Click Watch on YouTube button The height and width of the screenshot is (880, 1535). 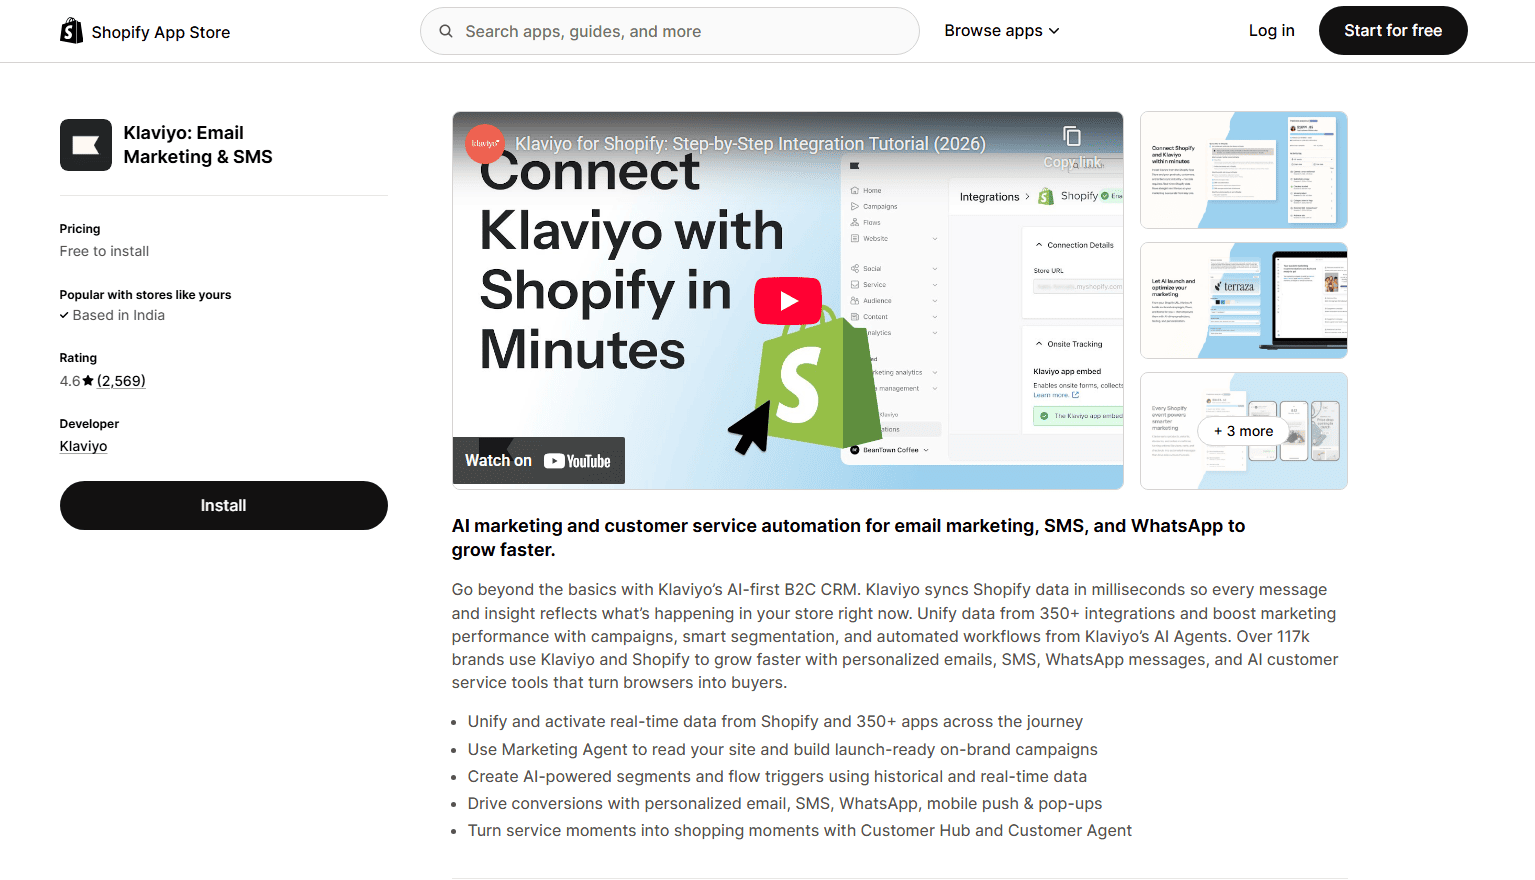point(538,461)
